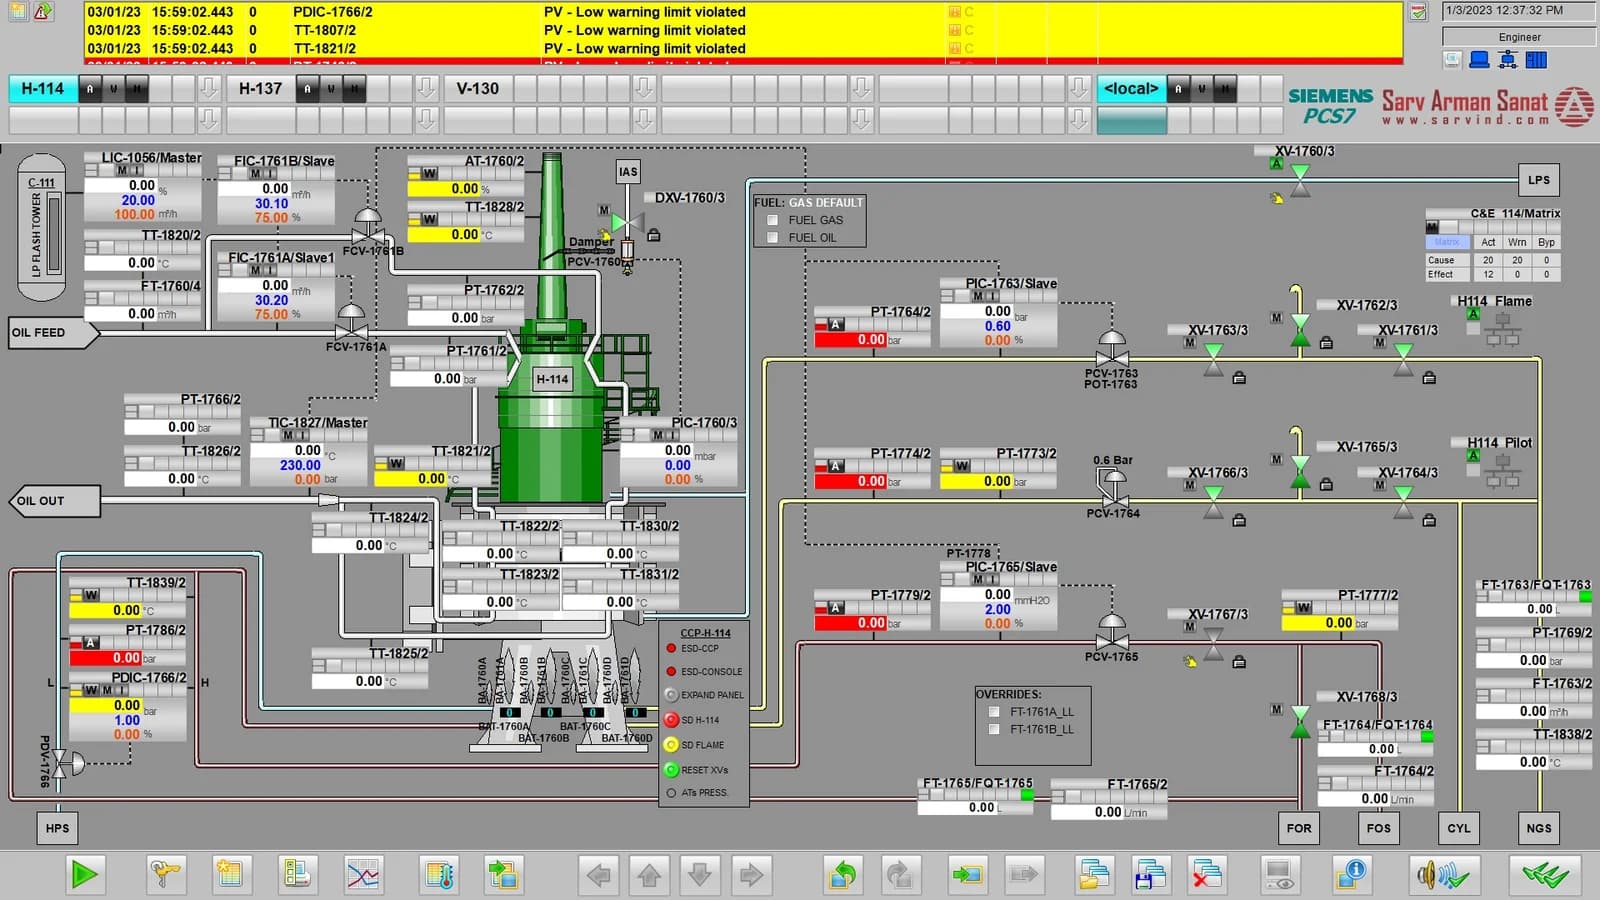This screenshot has height=900, width=1600.
Task: Open the C&E 114/Matrix Matrix button
Action: pyautogui.click(x=1447, y=242)
